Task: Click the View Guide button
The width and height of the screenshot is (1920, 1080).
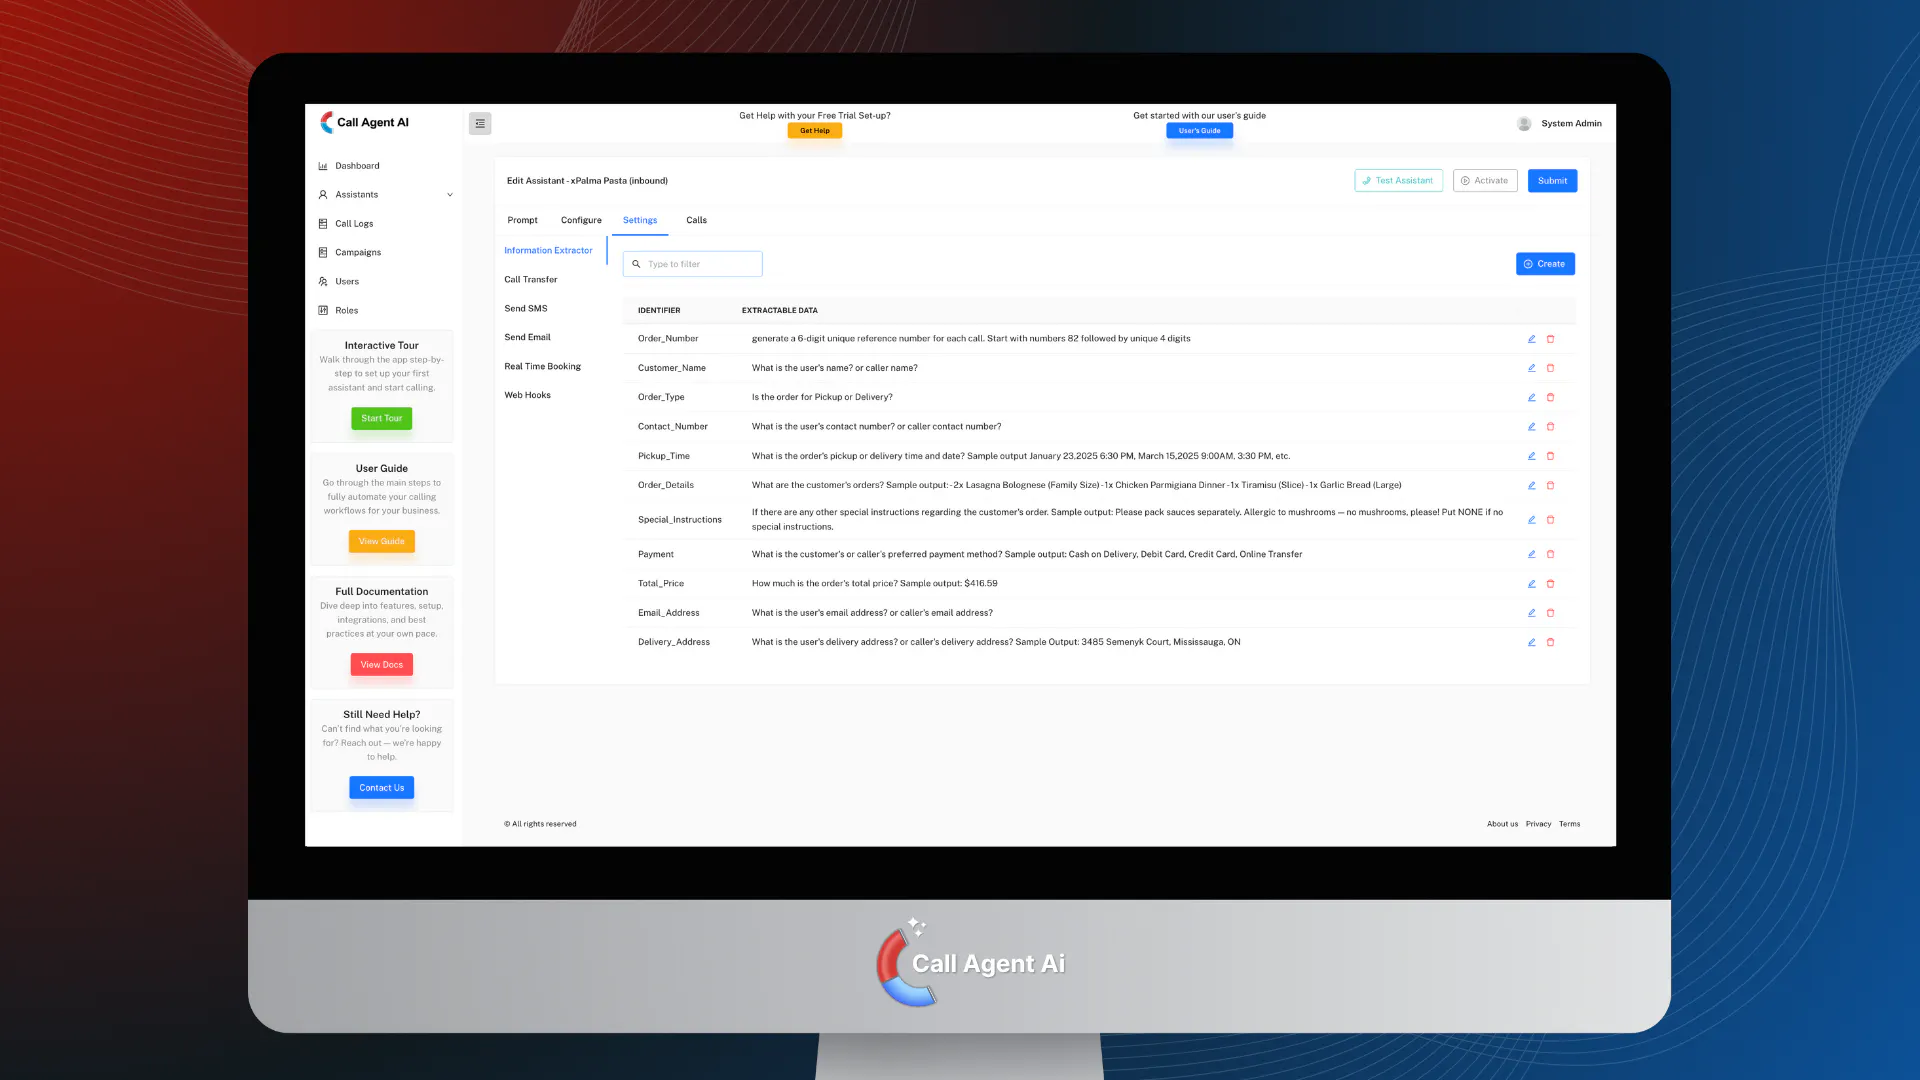Action: [381, 541]
